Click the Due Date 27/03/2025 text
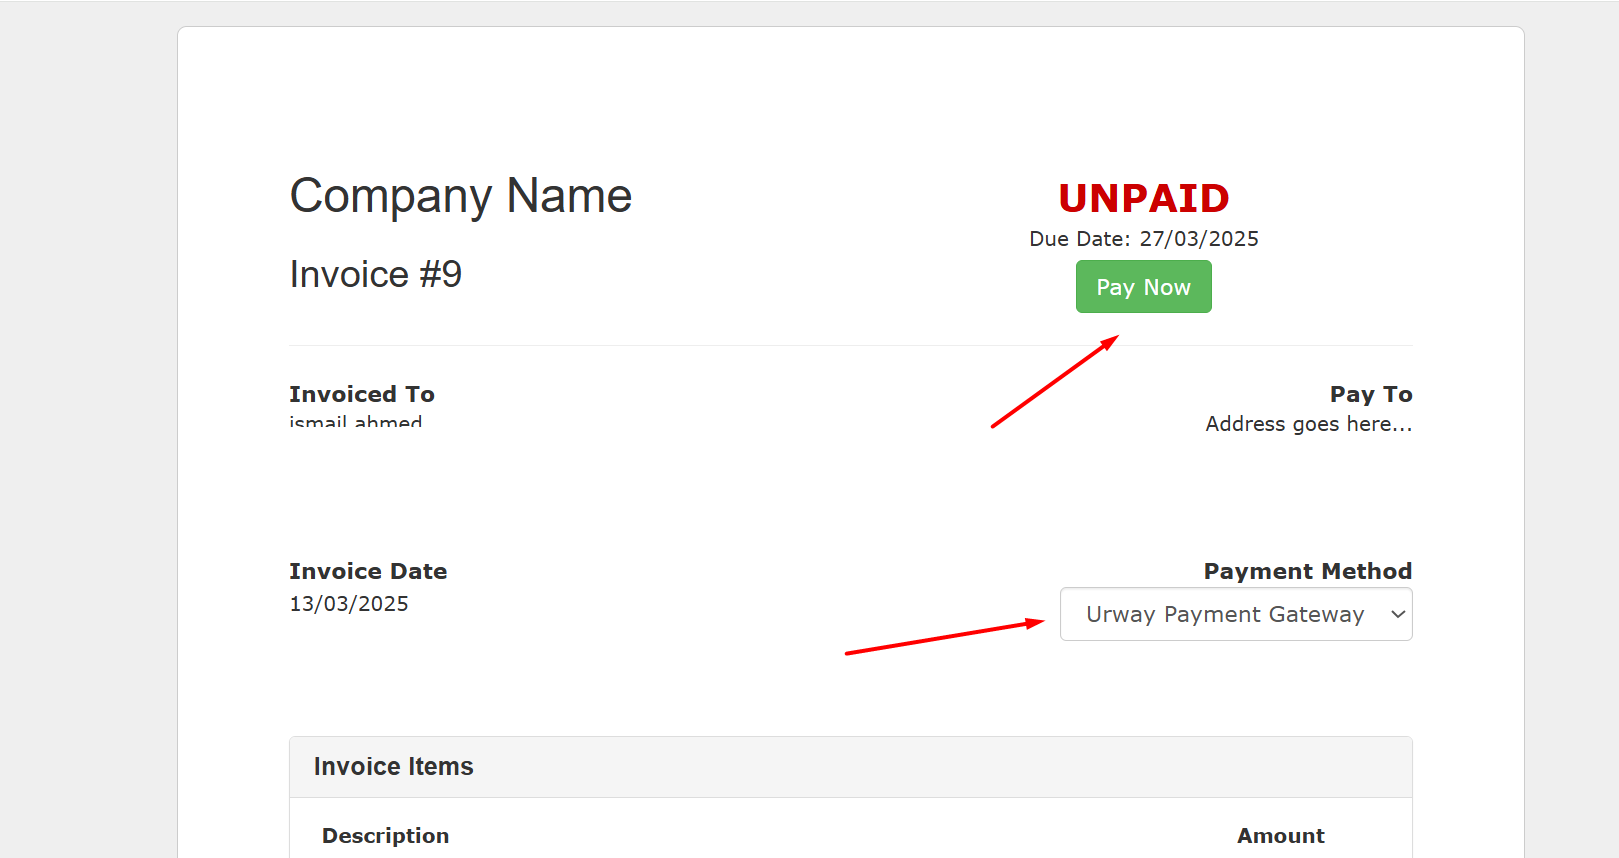Screen dimensions: 1619x858 1143,239
